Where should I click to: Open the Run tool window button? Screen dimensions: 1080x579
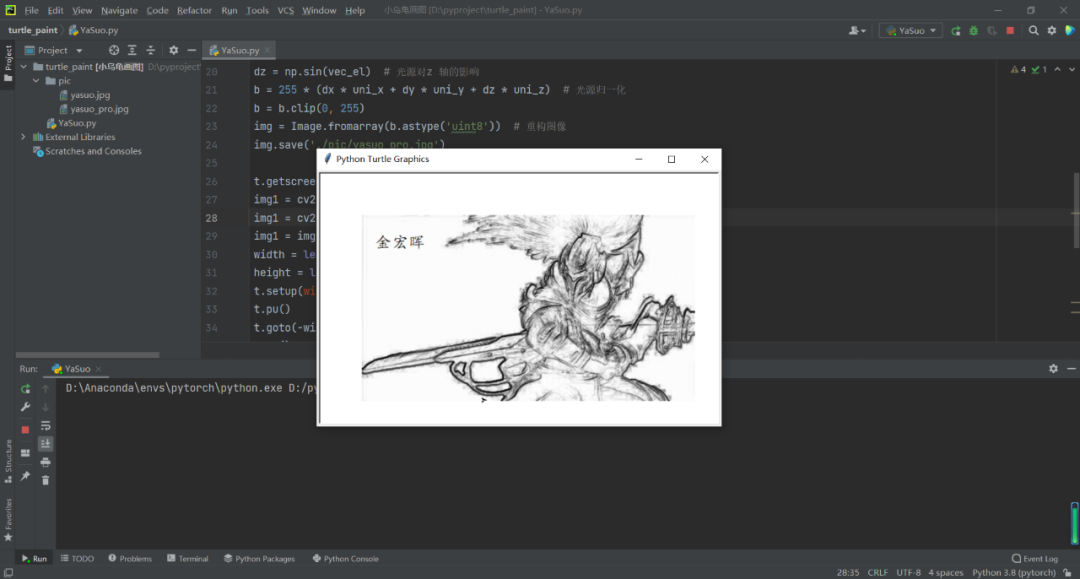tap(34, 558)
